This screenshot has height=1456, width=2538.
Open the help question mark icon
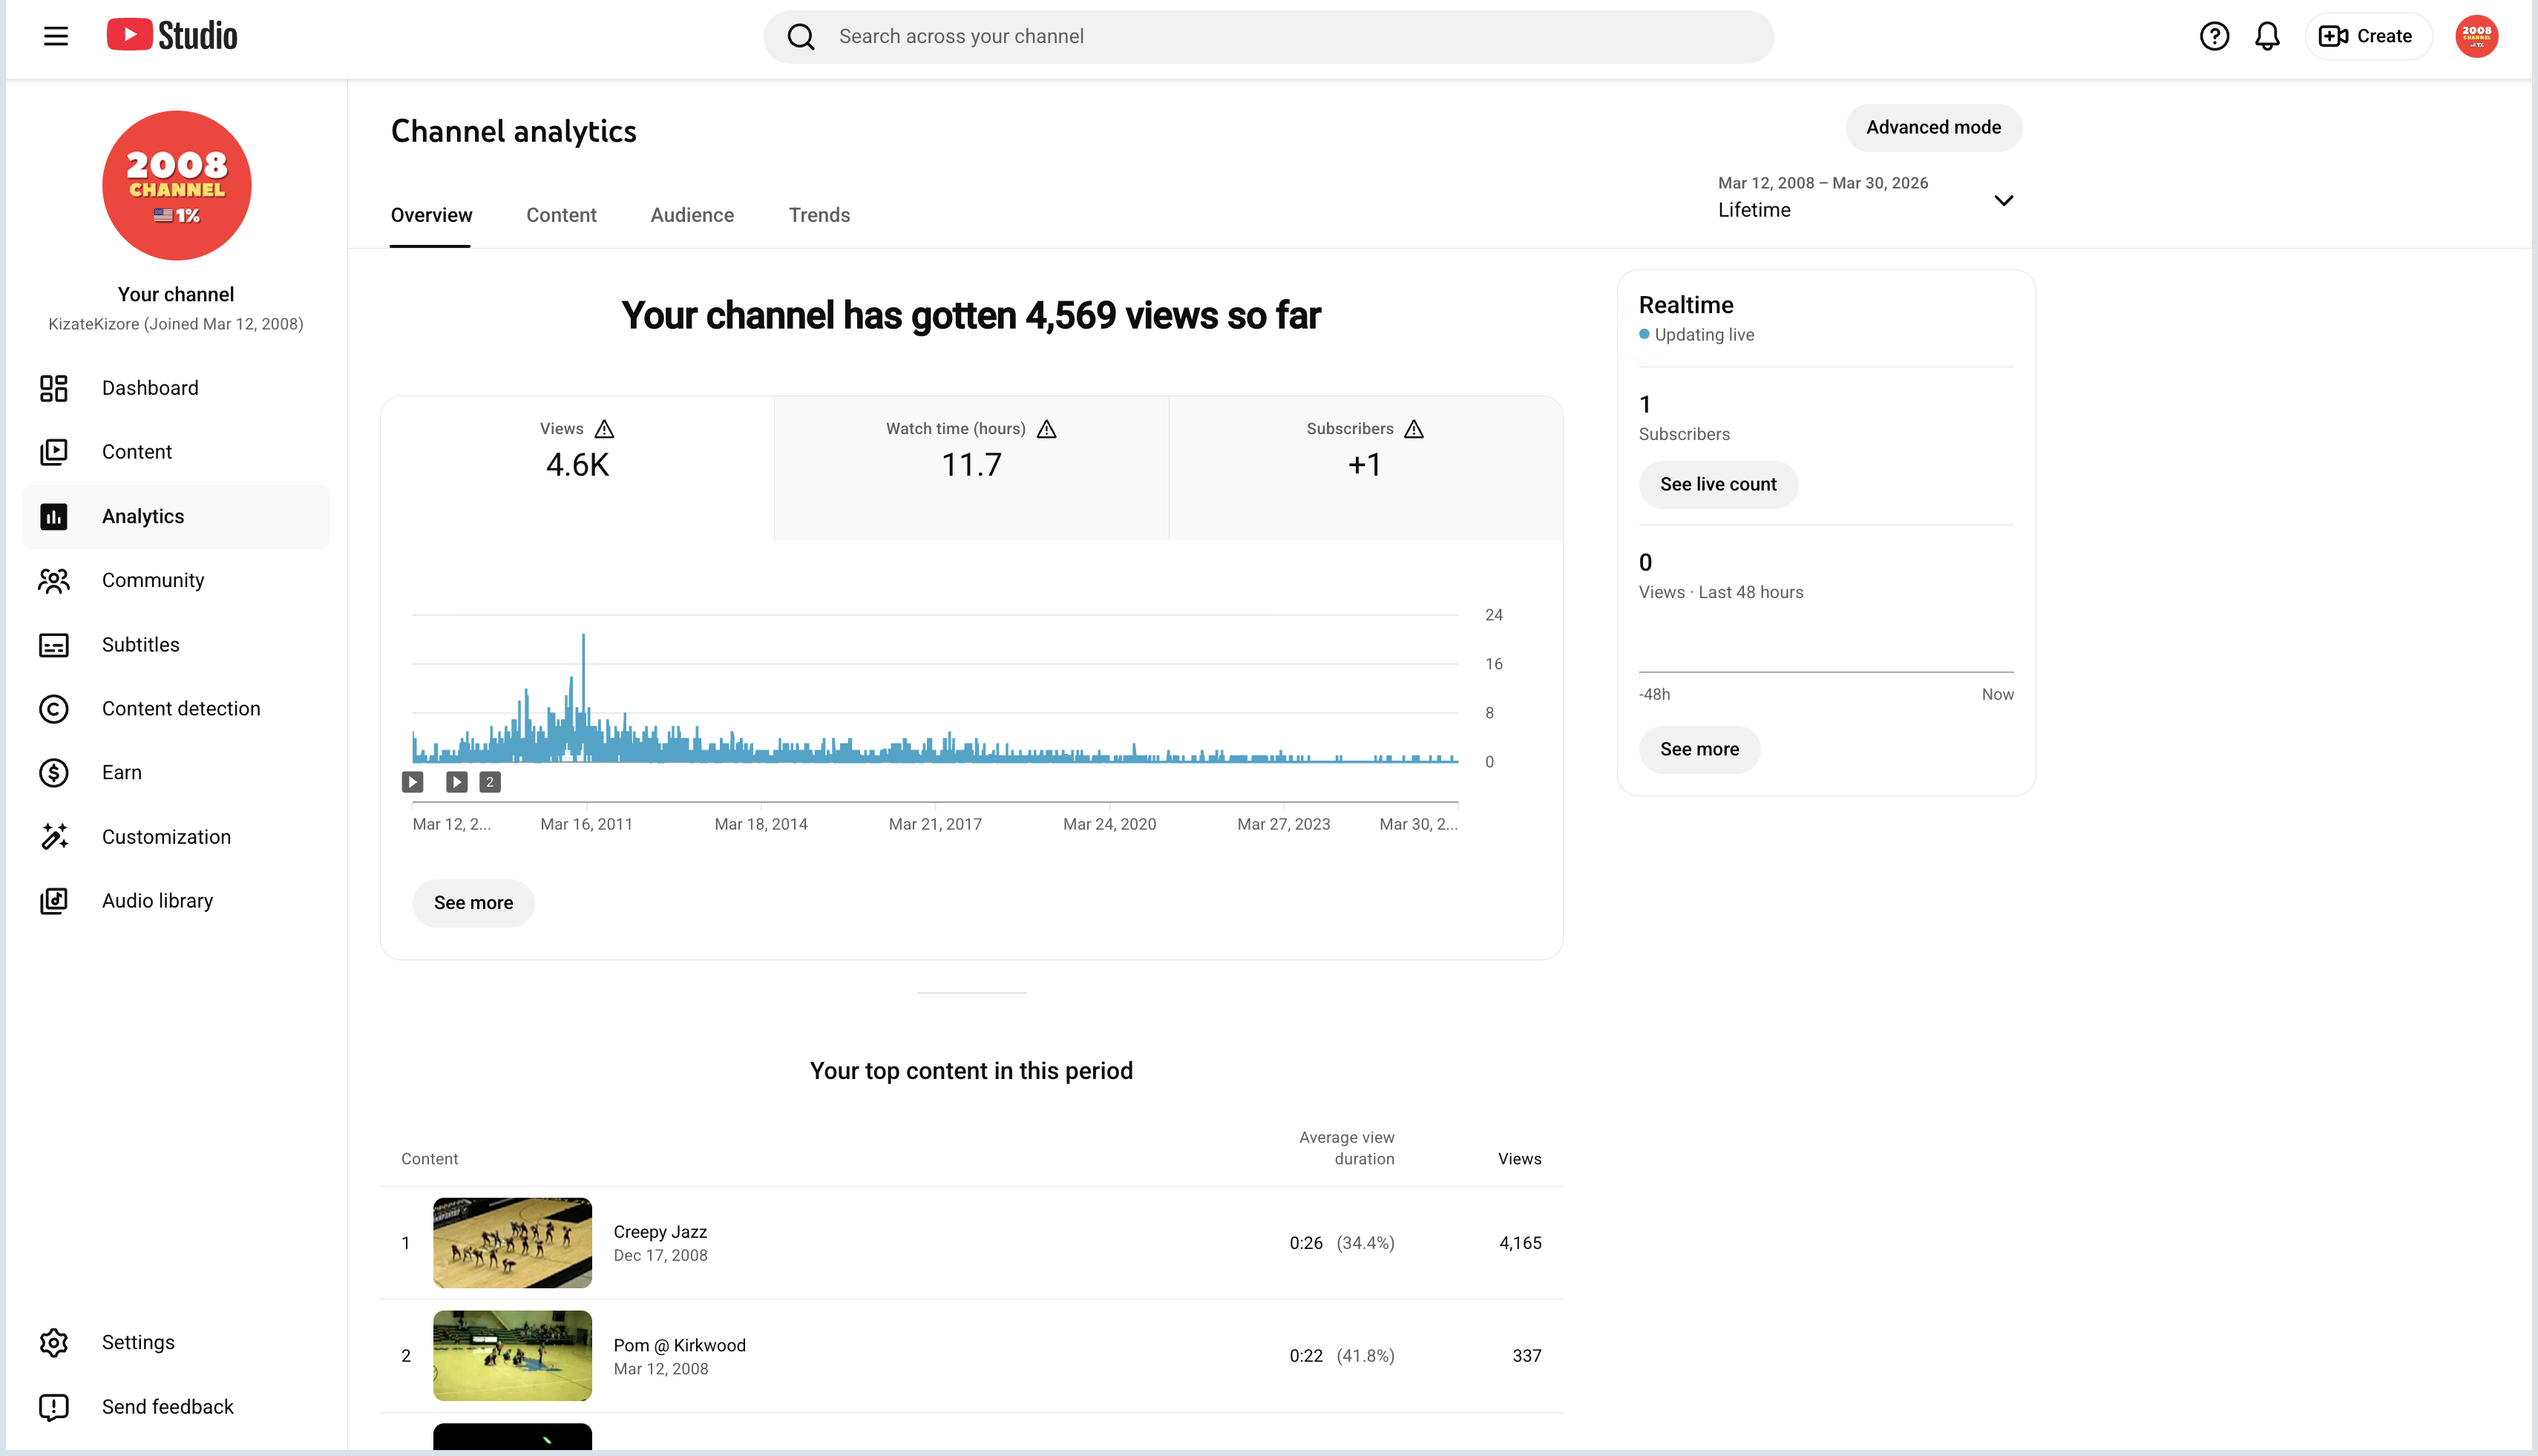2214,37
